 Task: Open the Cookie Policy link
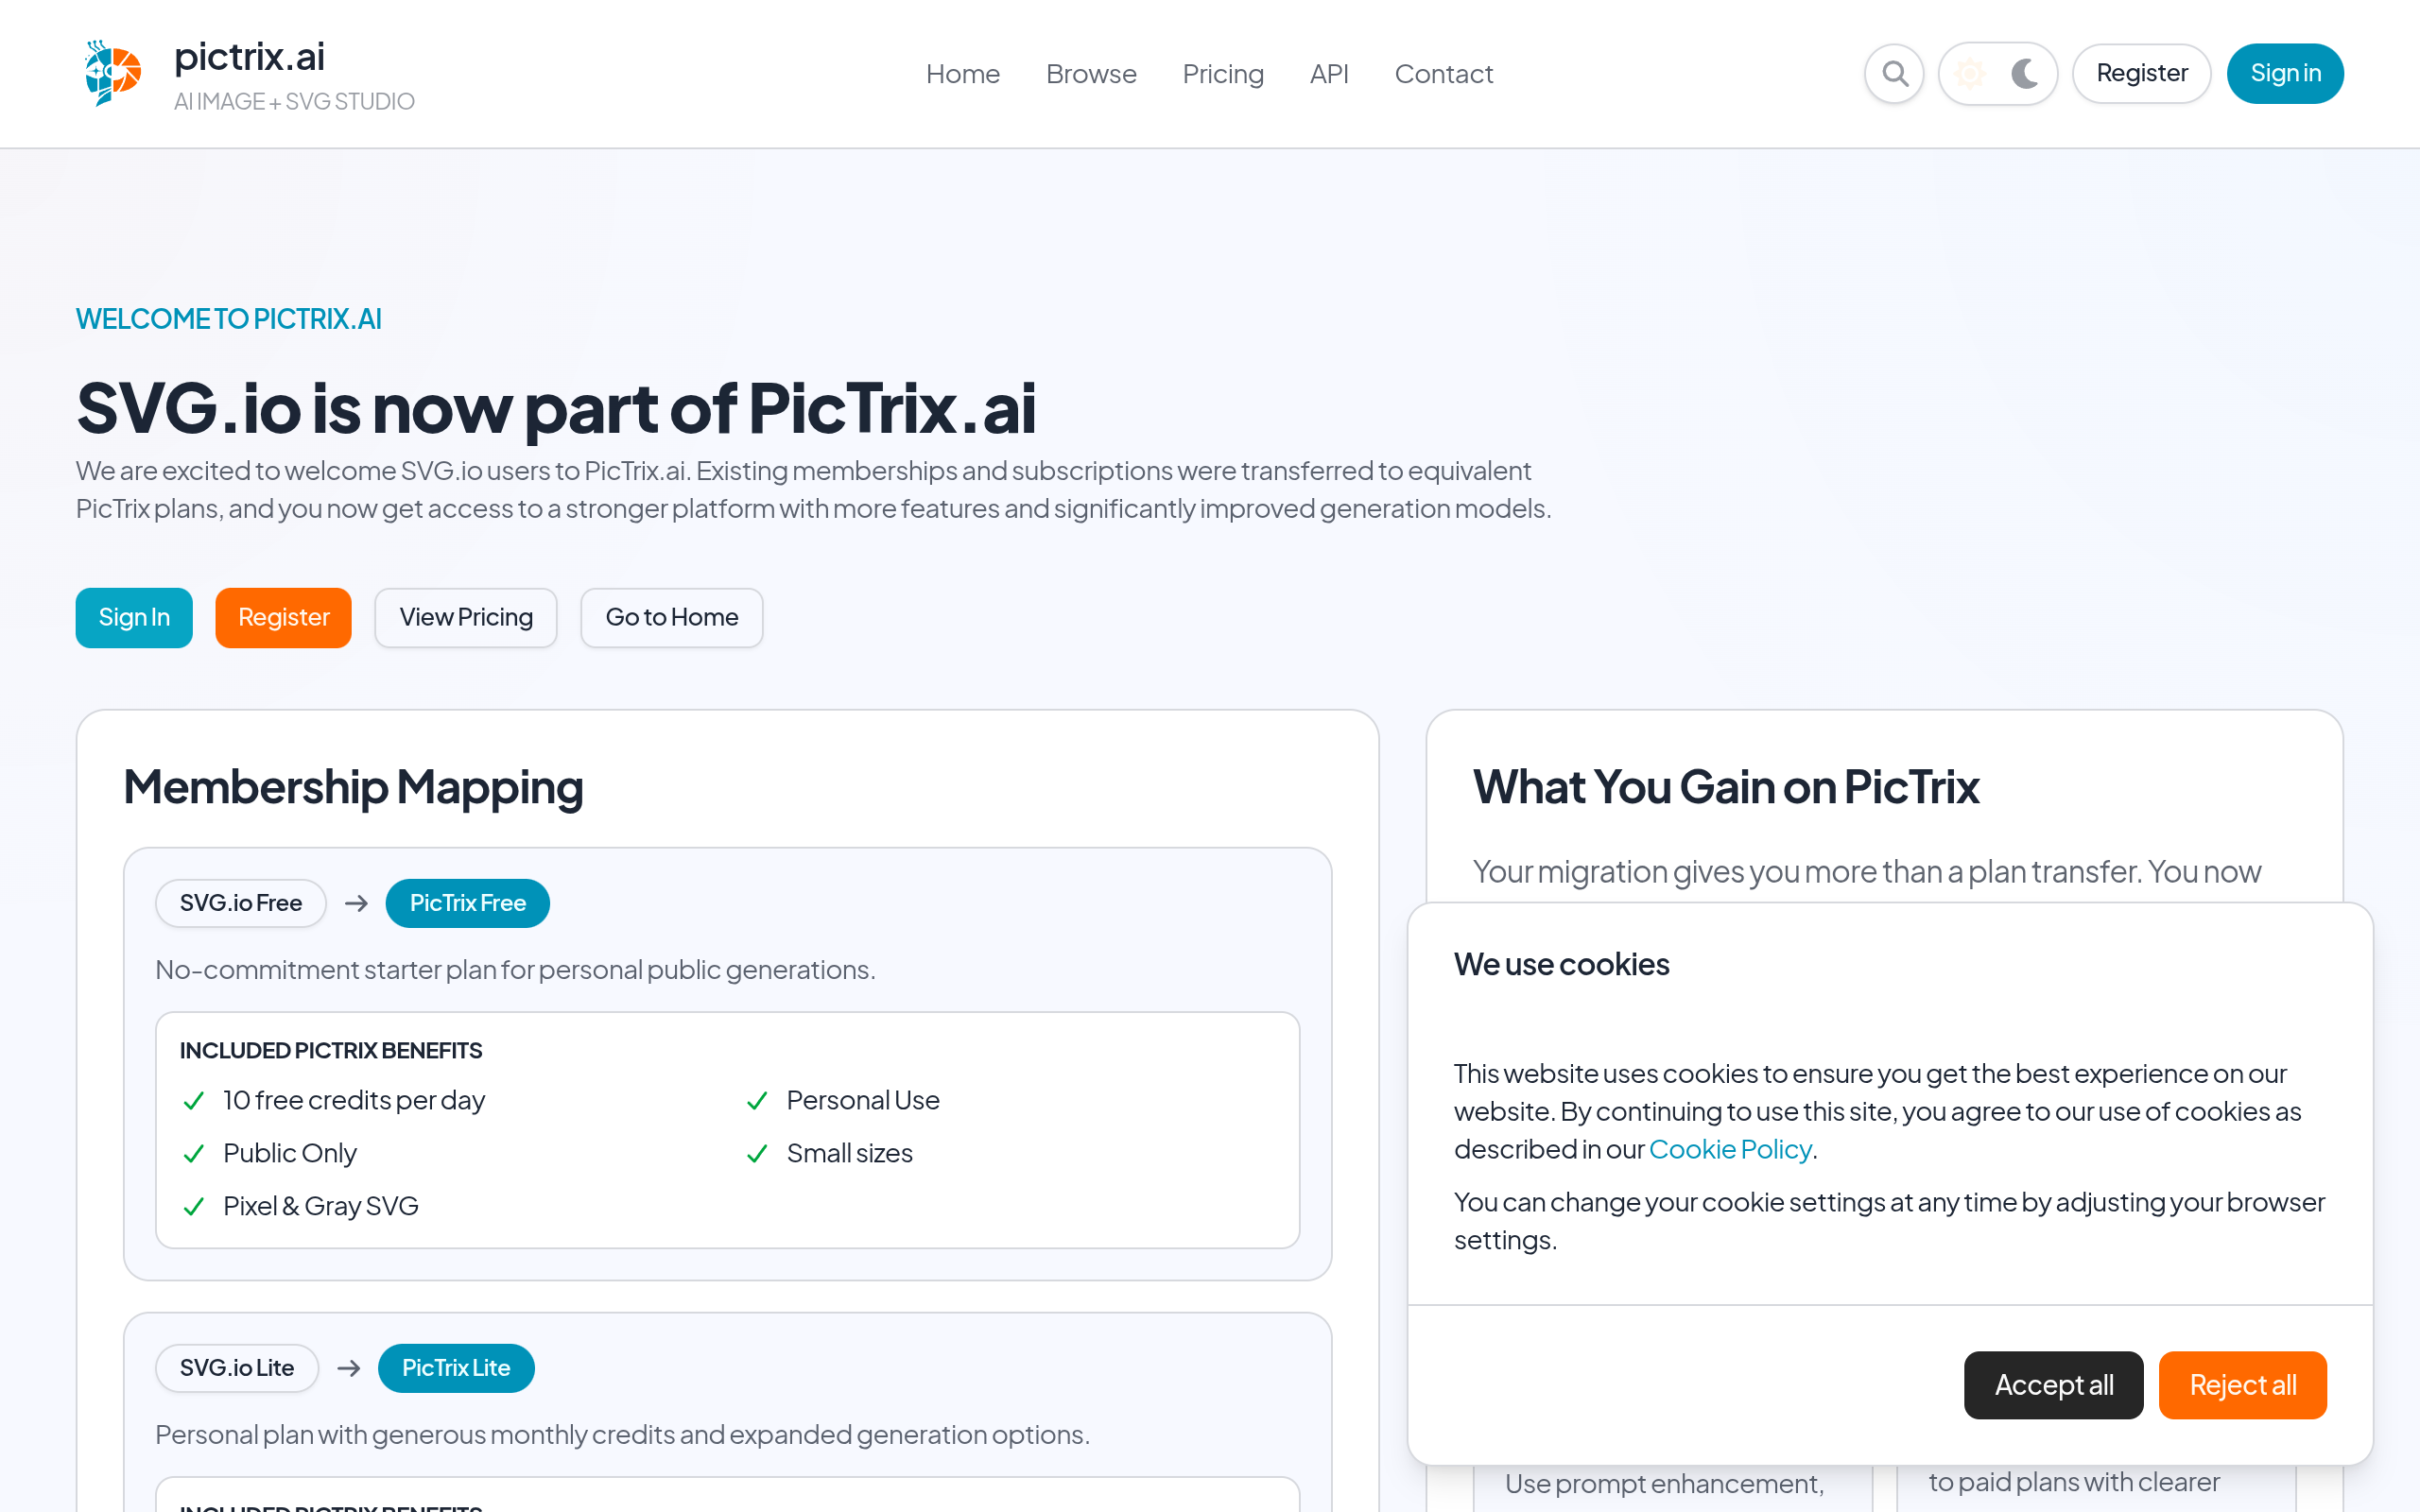[1730, 1149]
